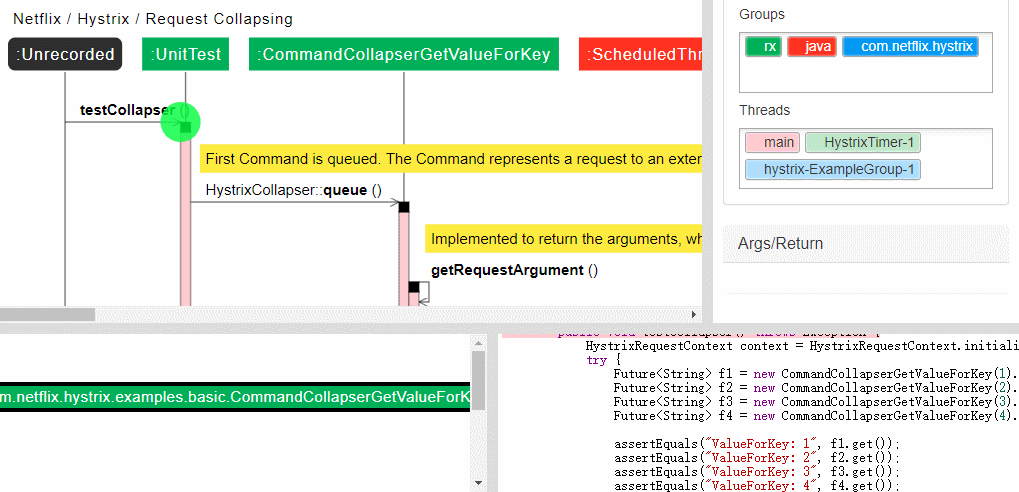Toggle the main thread tag
1019x492 pixels.
773,142
